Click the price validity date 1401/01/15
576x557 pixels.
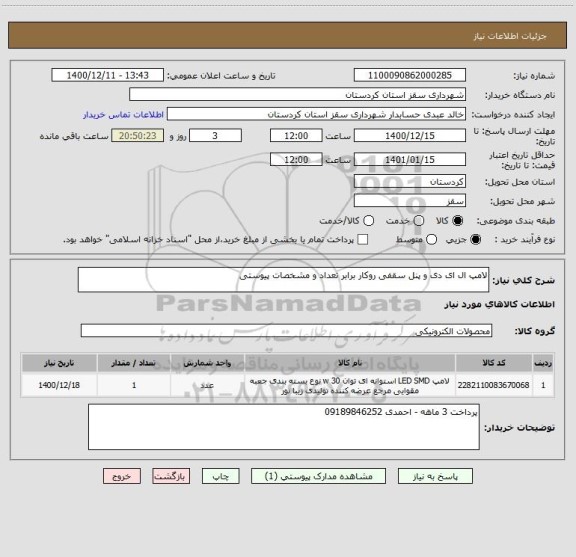[410, 159]
